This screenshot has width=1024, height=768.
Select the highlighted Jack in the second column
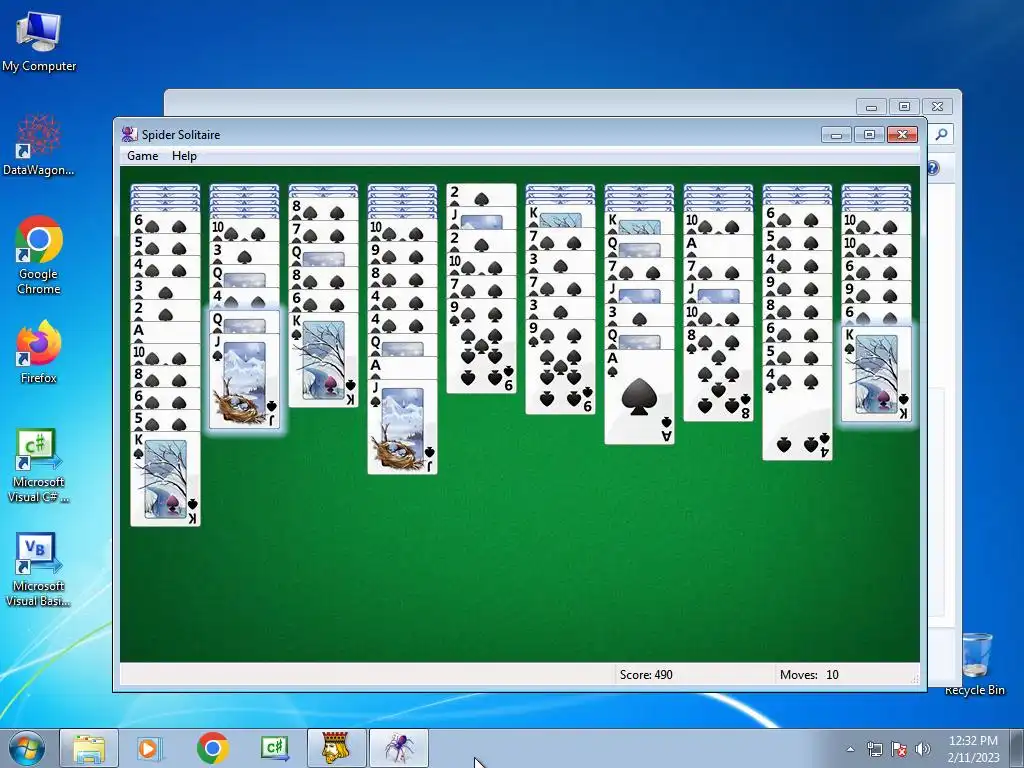[x=244, y=381]
